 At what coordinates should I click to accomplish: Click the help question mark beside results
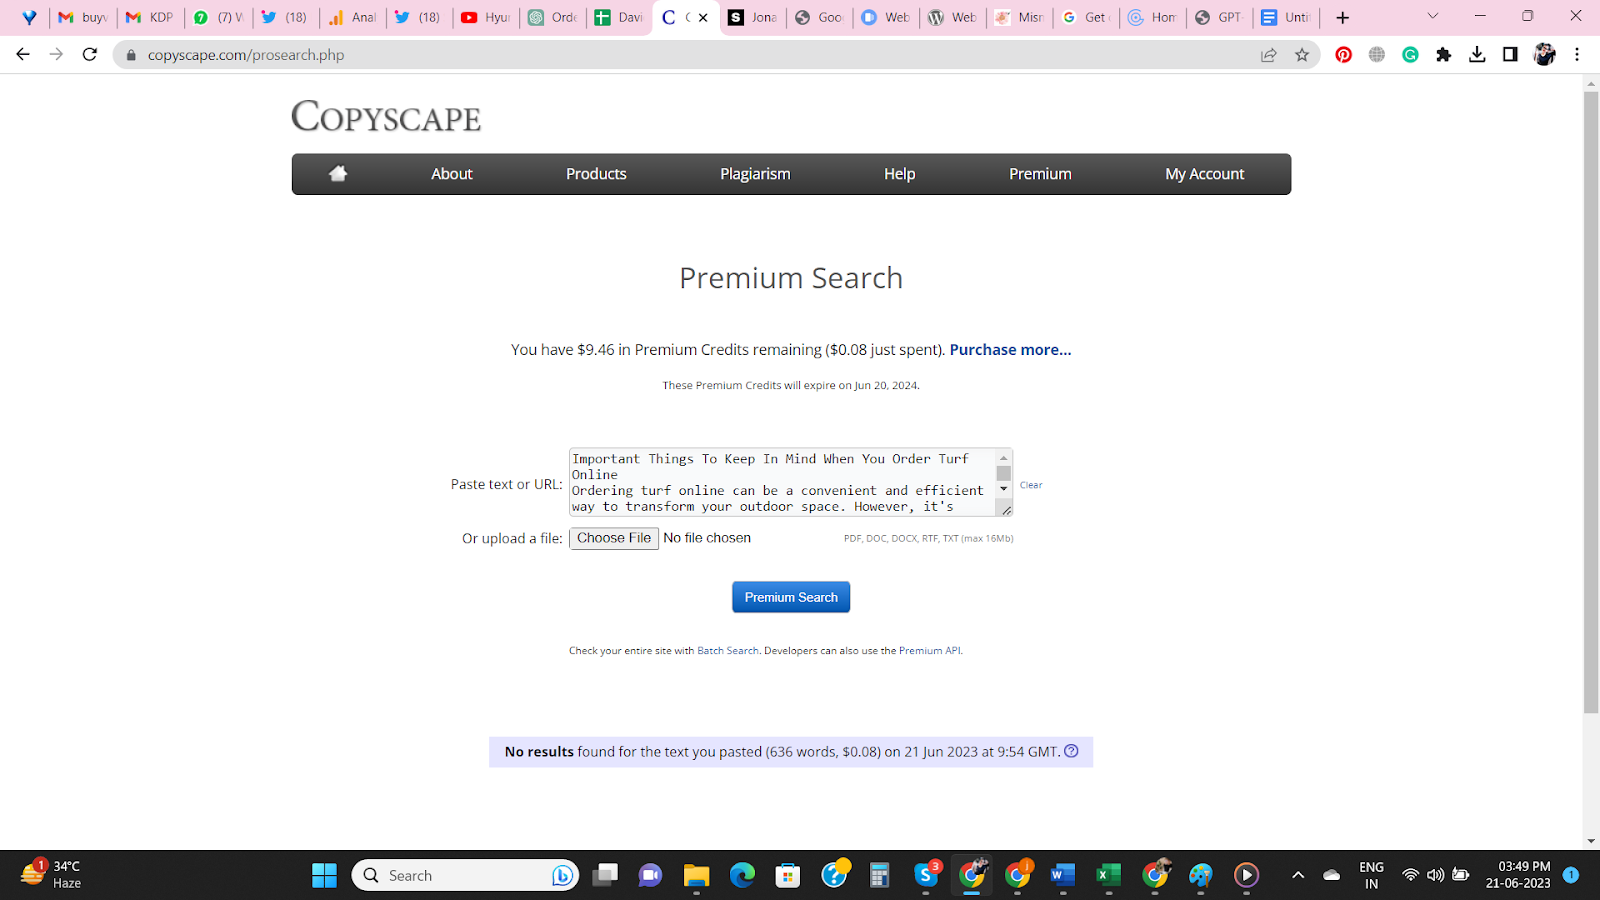(1071, 751)
